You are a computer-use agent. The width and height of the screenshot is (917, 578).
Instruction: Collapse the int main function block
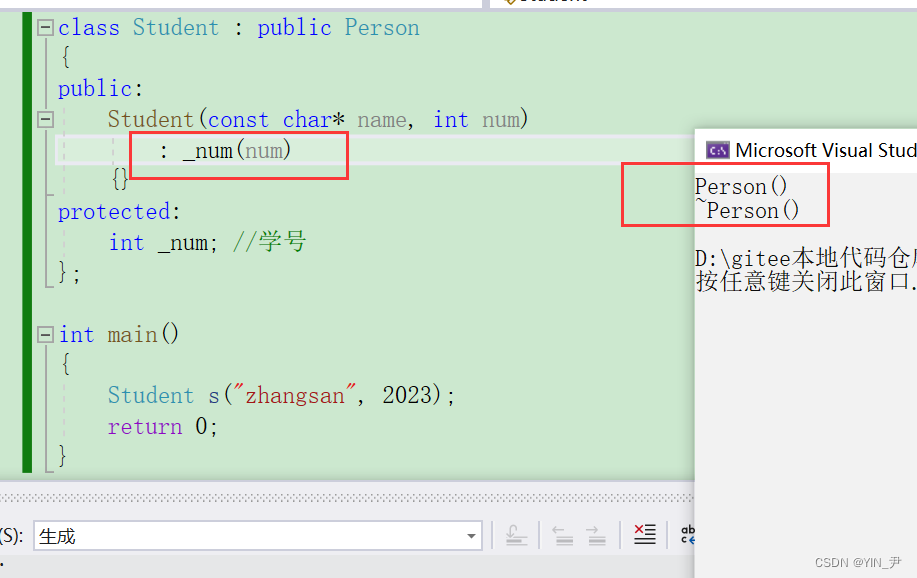pyautogui.click(x=46, y=335)
